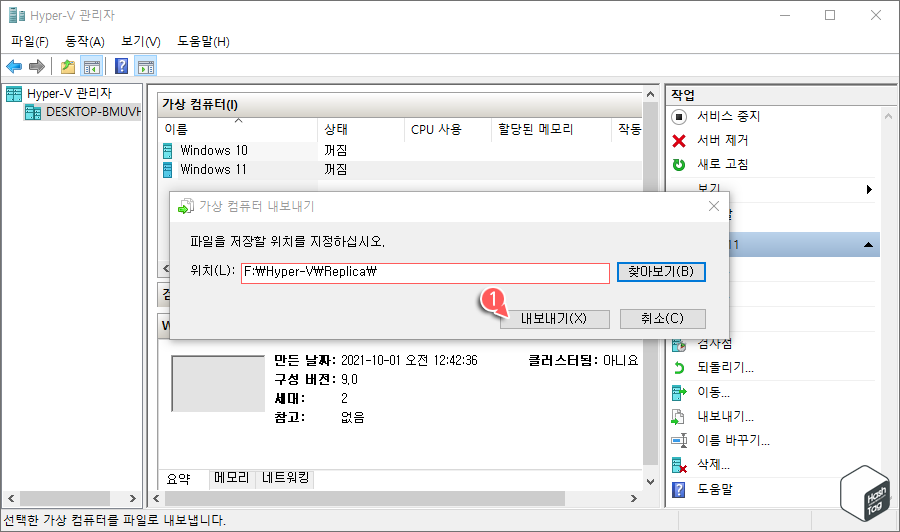Image resolution: width=900 pixels, height=532 pixels.
Task: Open the 동작(A) menu
Action: [x=85, y=41]
